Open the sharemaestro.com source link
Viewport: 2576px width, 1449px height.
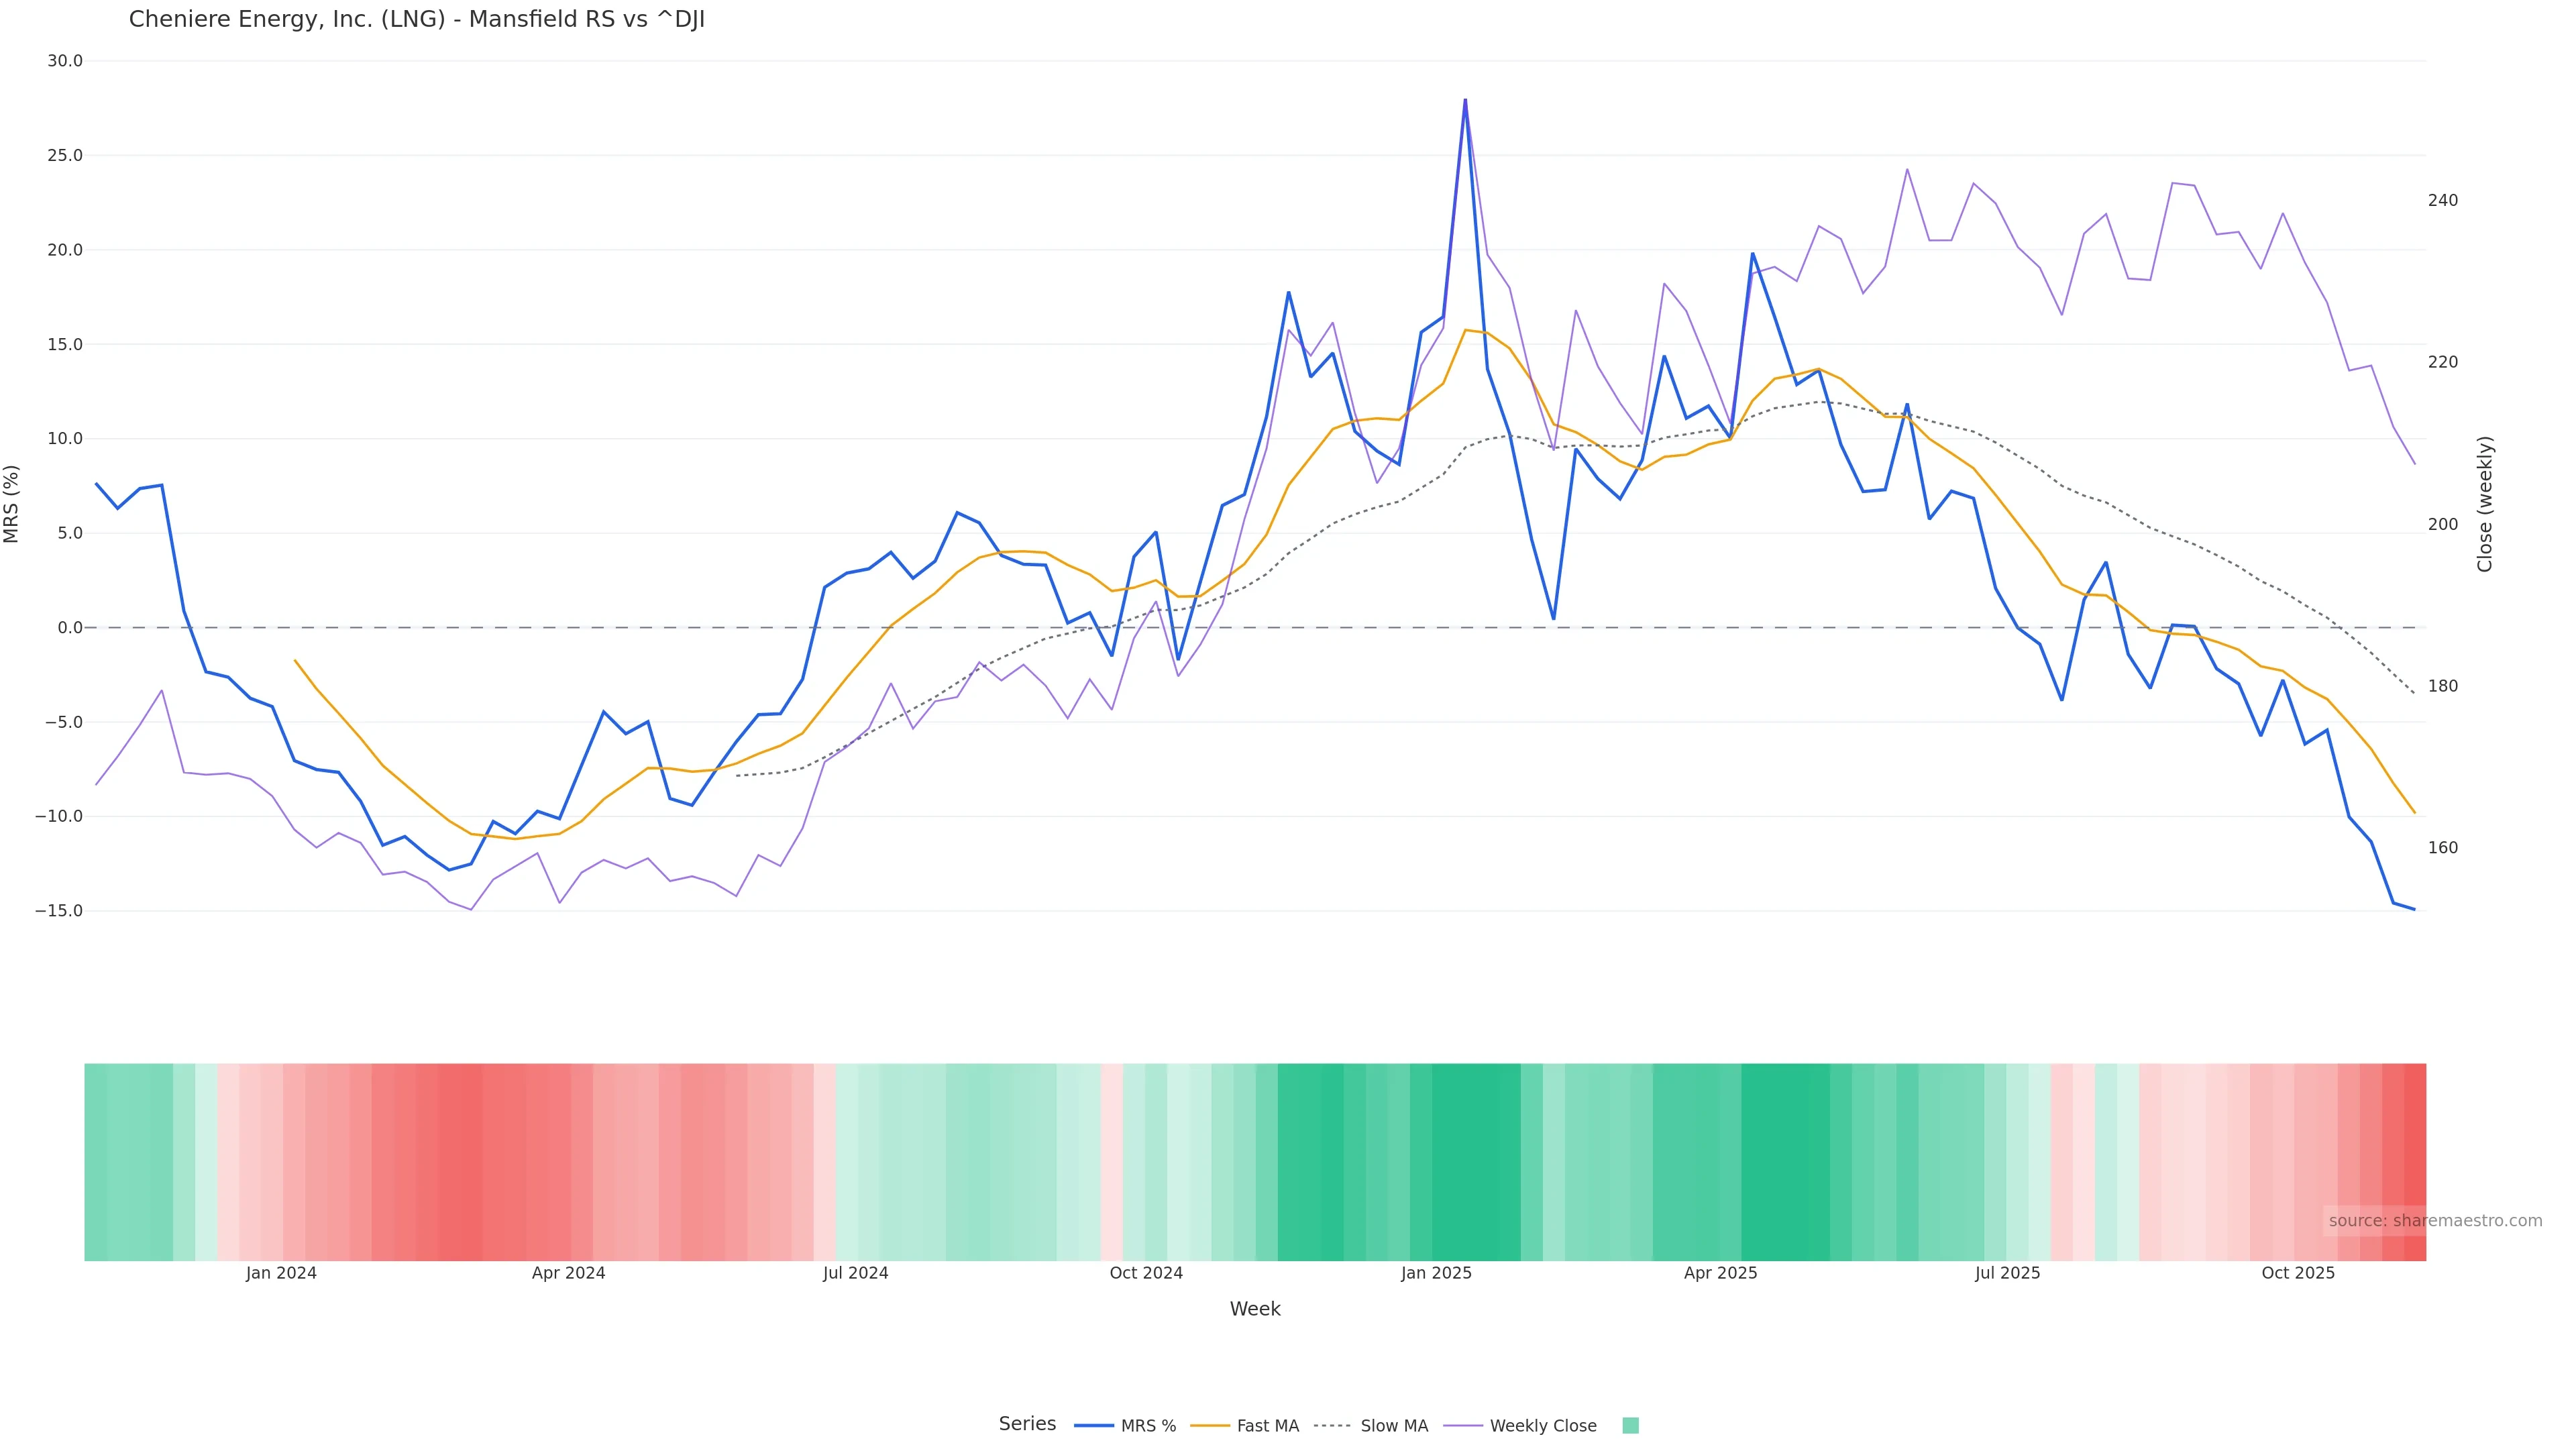coord(2434,1221)
